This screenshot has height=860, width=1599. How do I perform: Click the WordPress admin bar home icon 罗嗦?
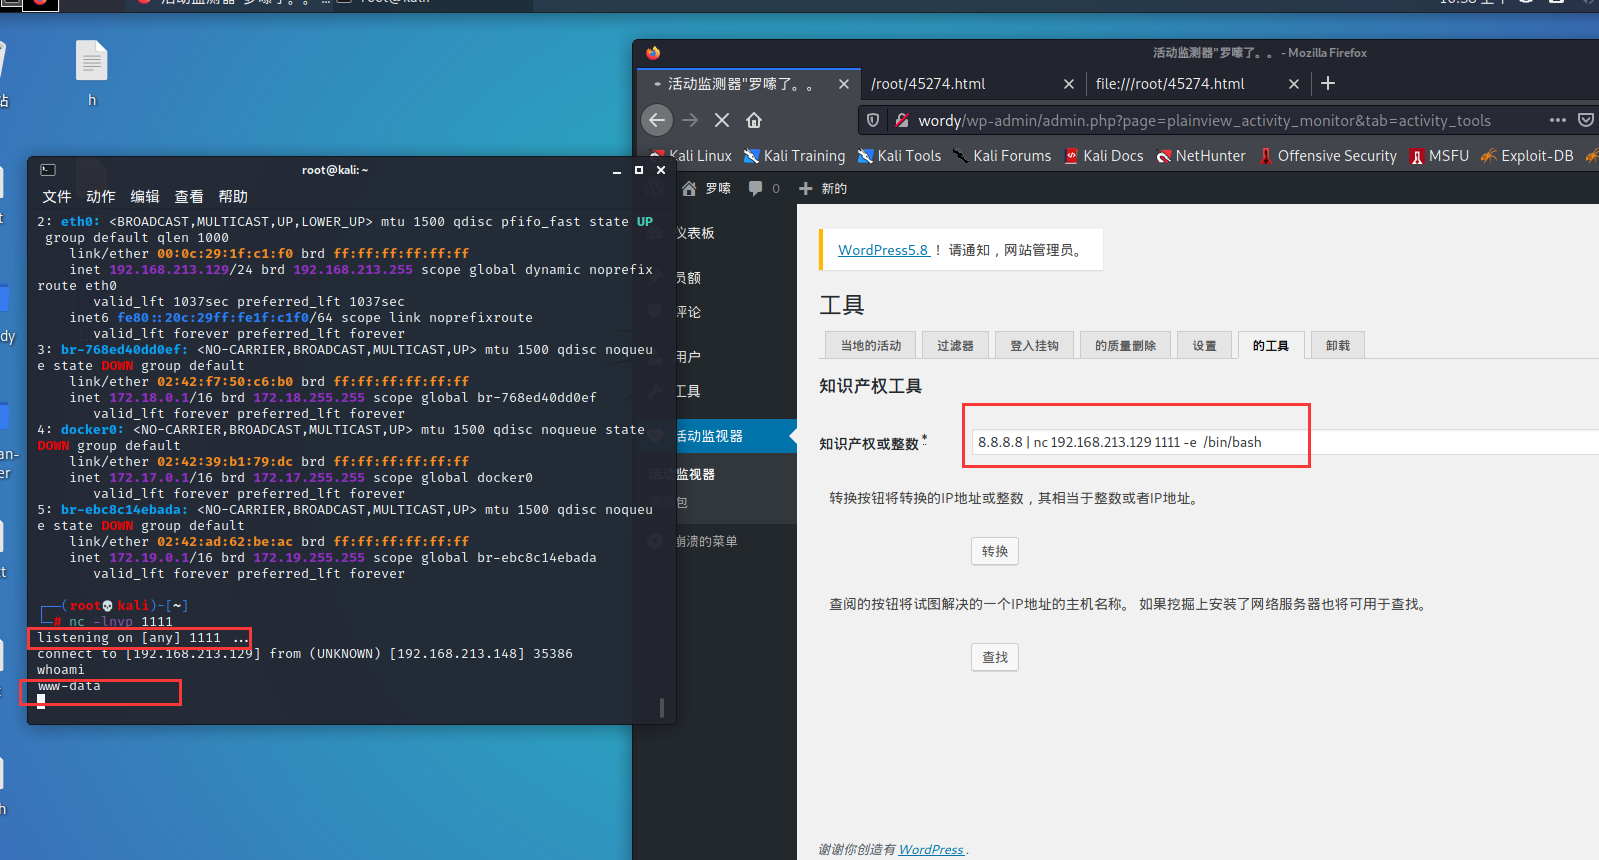706,188
